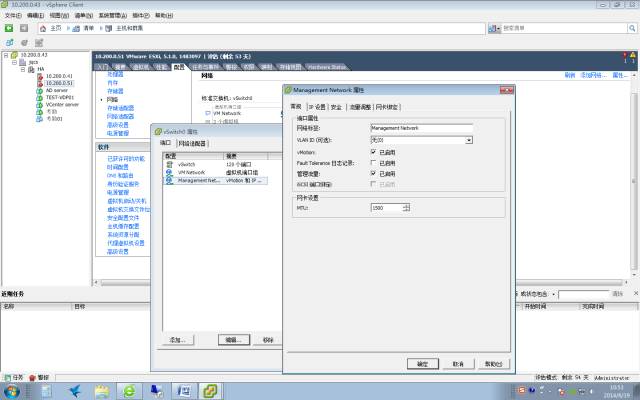Click the host 10.200.0.41 icon in tree

coord(40,76)
